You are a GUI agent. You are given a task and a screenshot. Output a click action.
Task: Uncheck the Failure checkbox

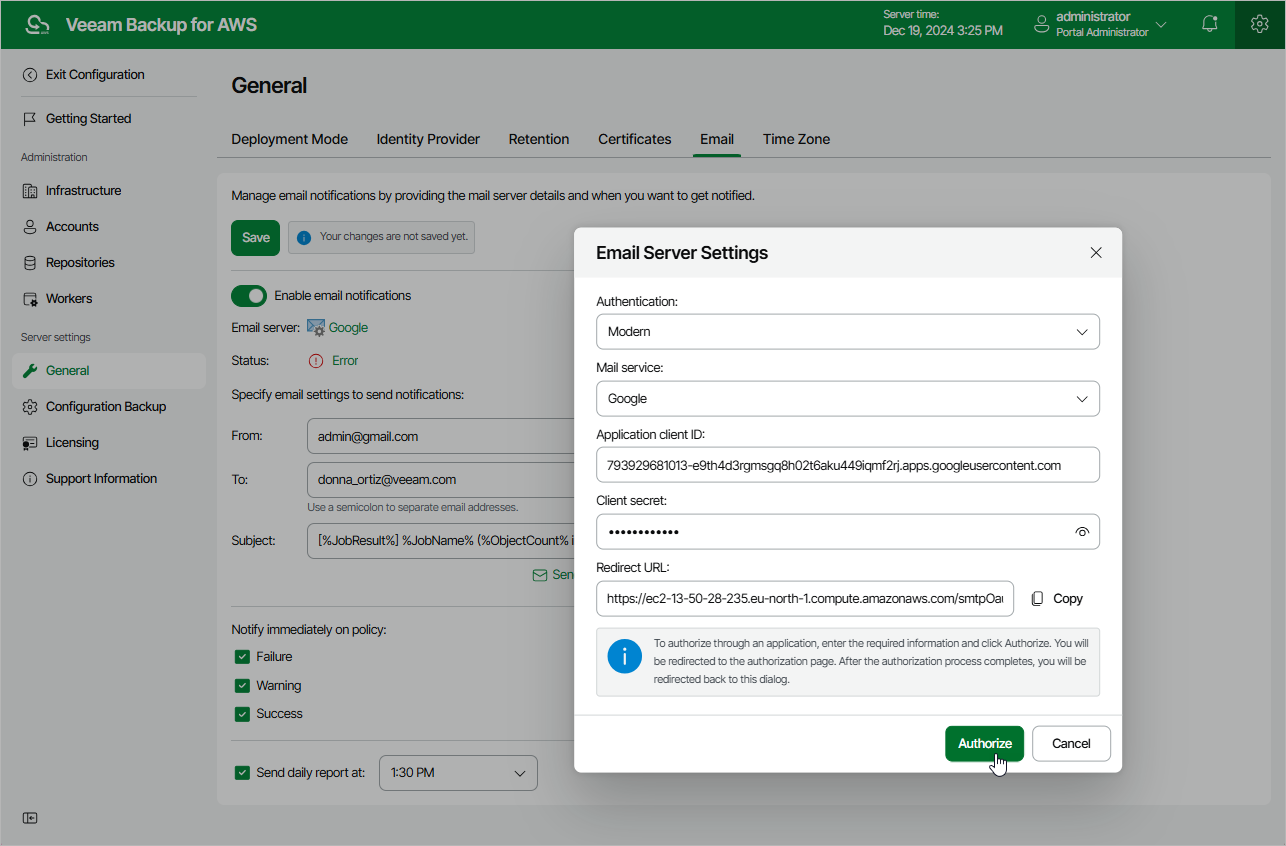click(x=242, y=657)
